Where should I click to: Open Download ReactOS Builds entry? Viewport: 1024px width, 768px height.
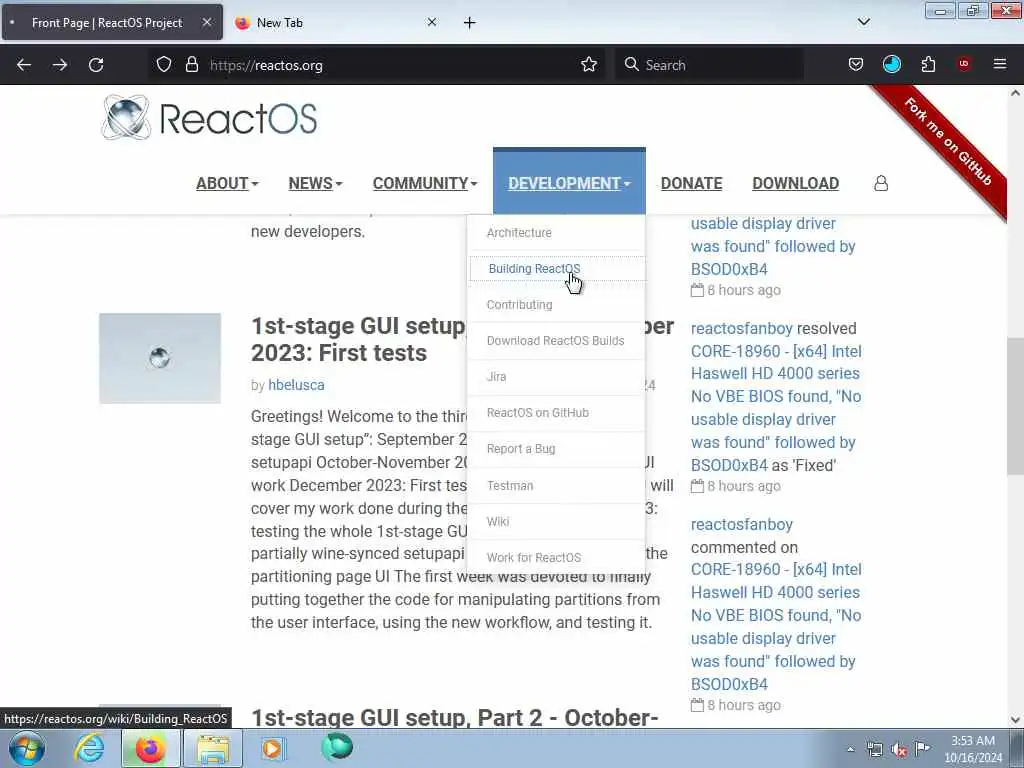pos(556,340)
